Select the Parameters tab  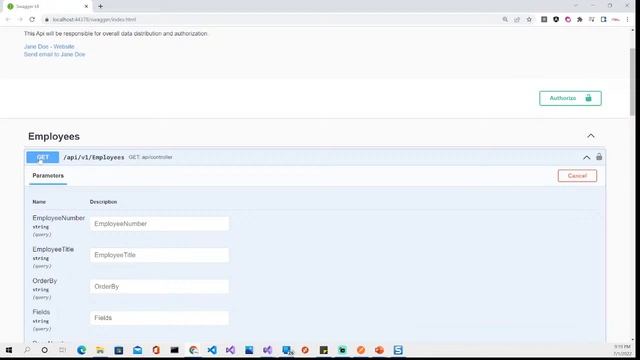(48, 176)
